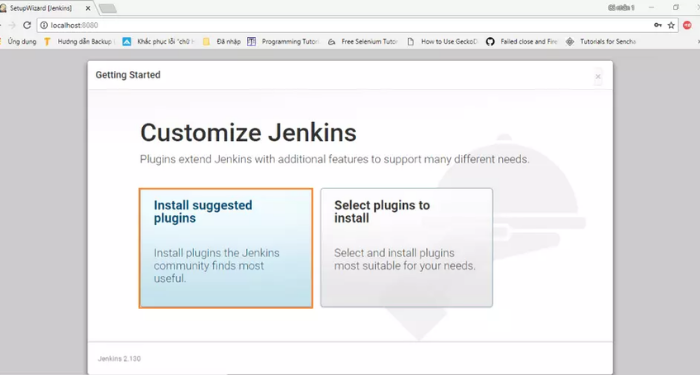700x375 pixels.
Task: Close the SetupWizard browser tab
Action: click(88, 8)
